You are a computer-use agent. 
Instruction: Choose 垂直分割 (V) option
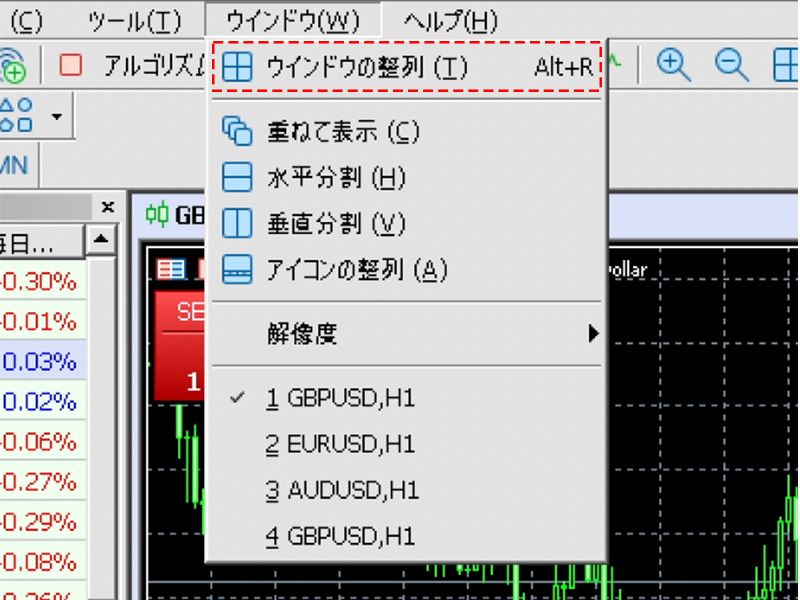click(x=407, y=223)
